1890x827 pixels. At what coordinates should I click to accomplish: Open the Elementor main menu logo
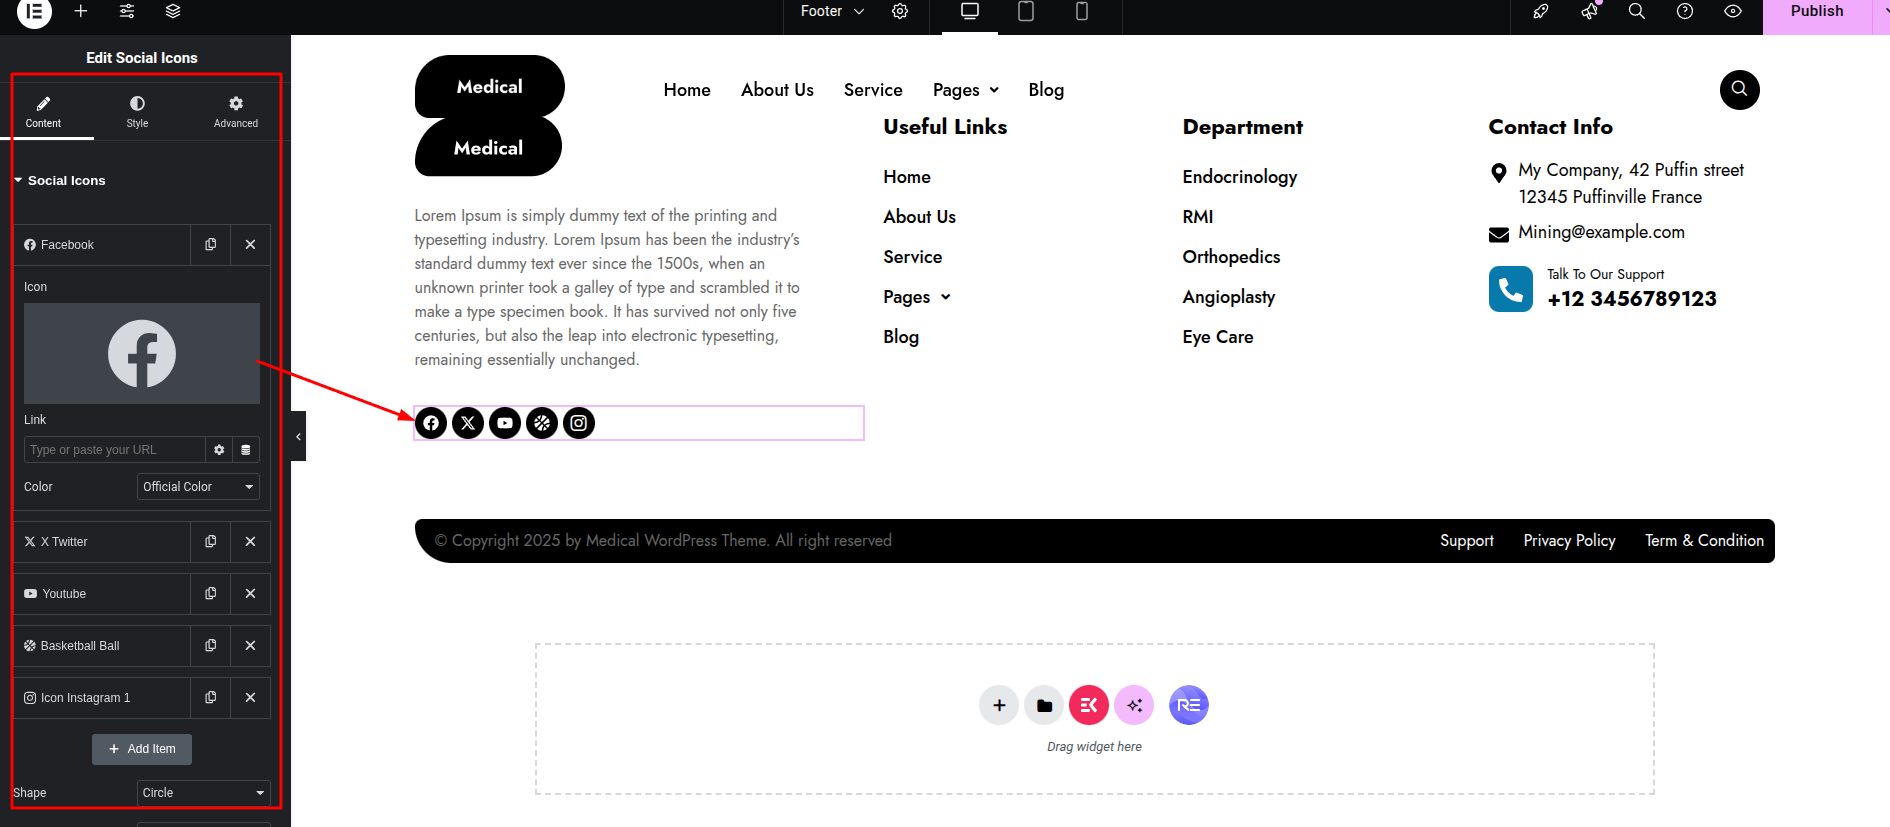pyautogui.click(x=34, y=12)
